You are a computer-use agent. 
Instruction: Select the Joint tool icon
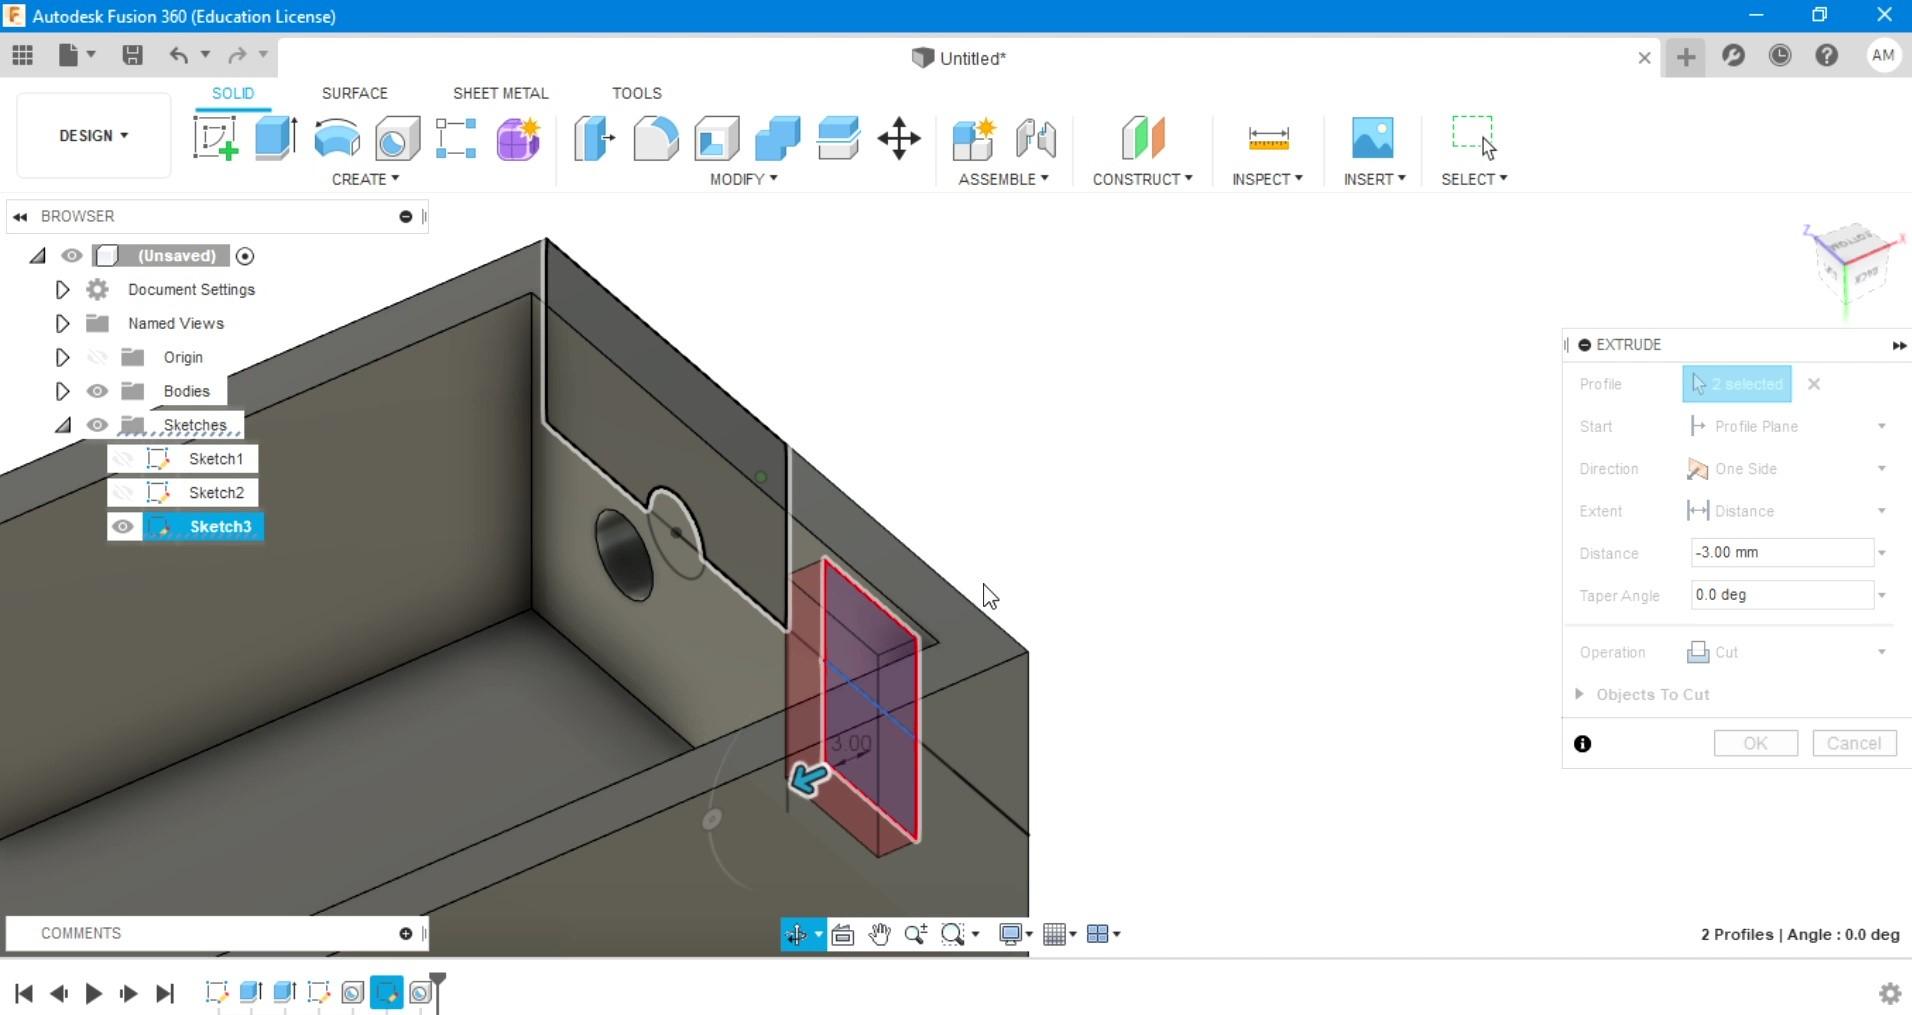point(1035,138)
